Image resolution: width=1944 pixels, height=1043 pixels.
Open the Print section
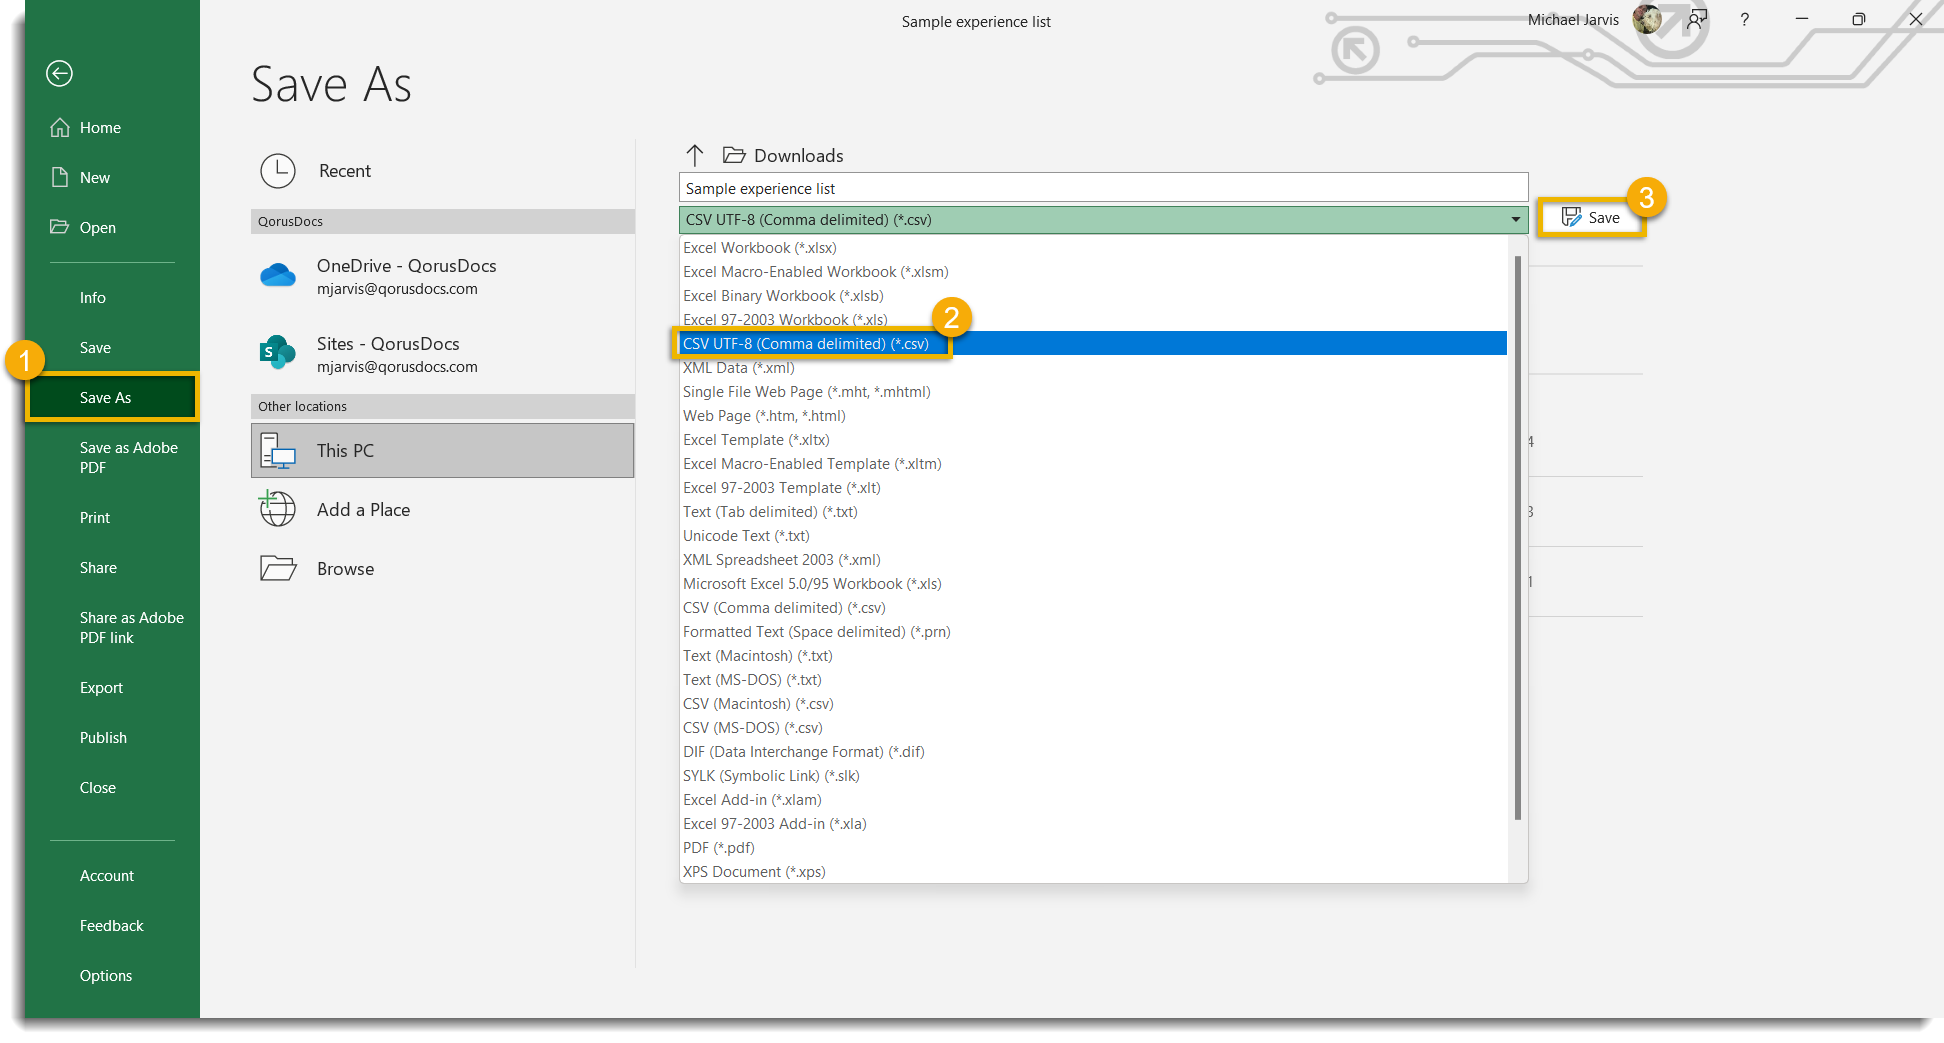94,517
